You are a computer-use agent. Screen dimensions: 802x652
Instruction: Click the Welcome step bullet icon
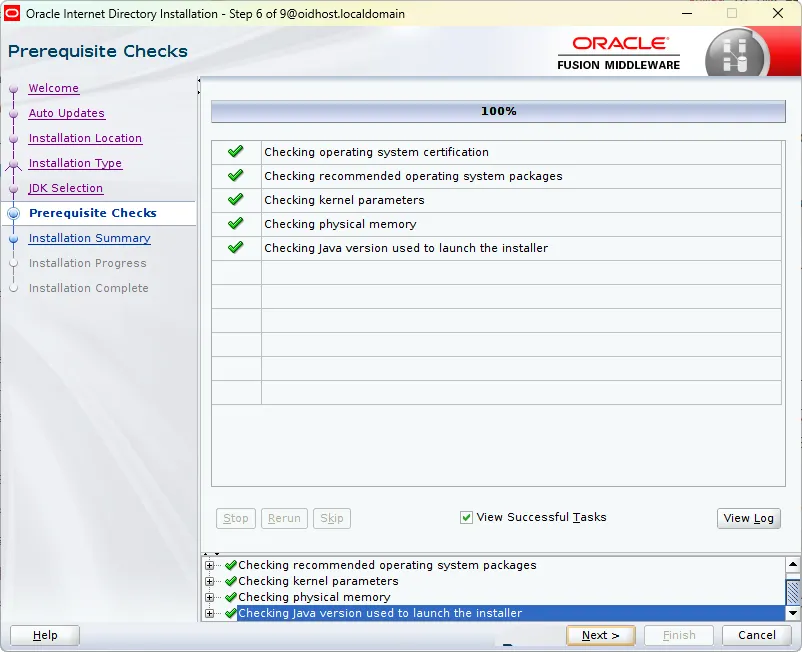(x=14, y=89)
